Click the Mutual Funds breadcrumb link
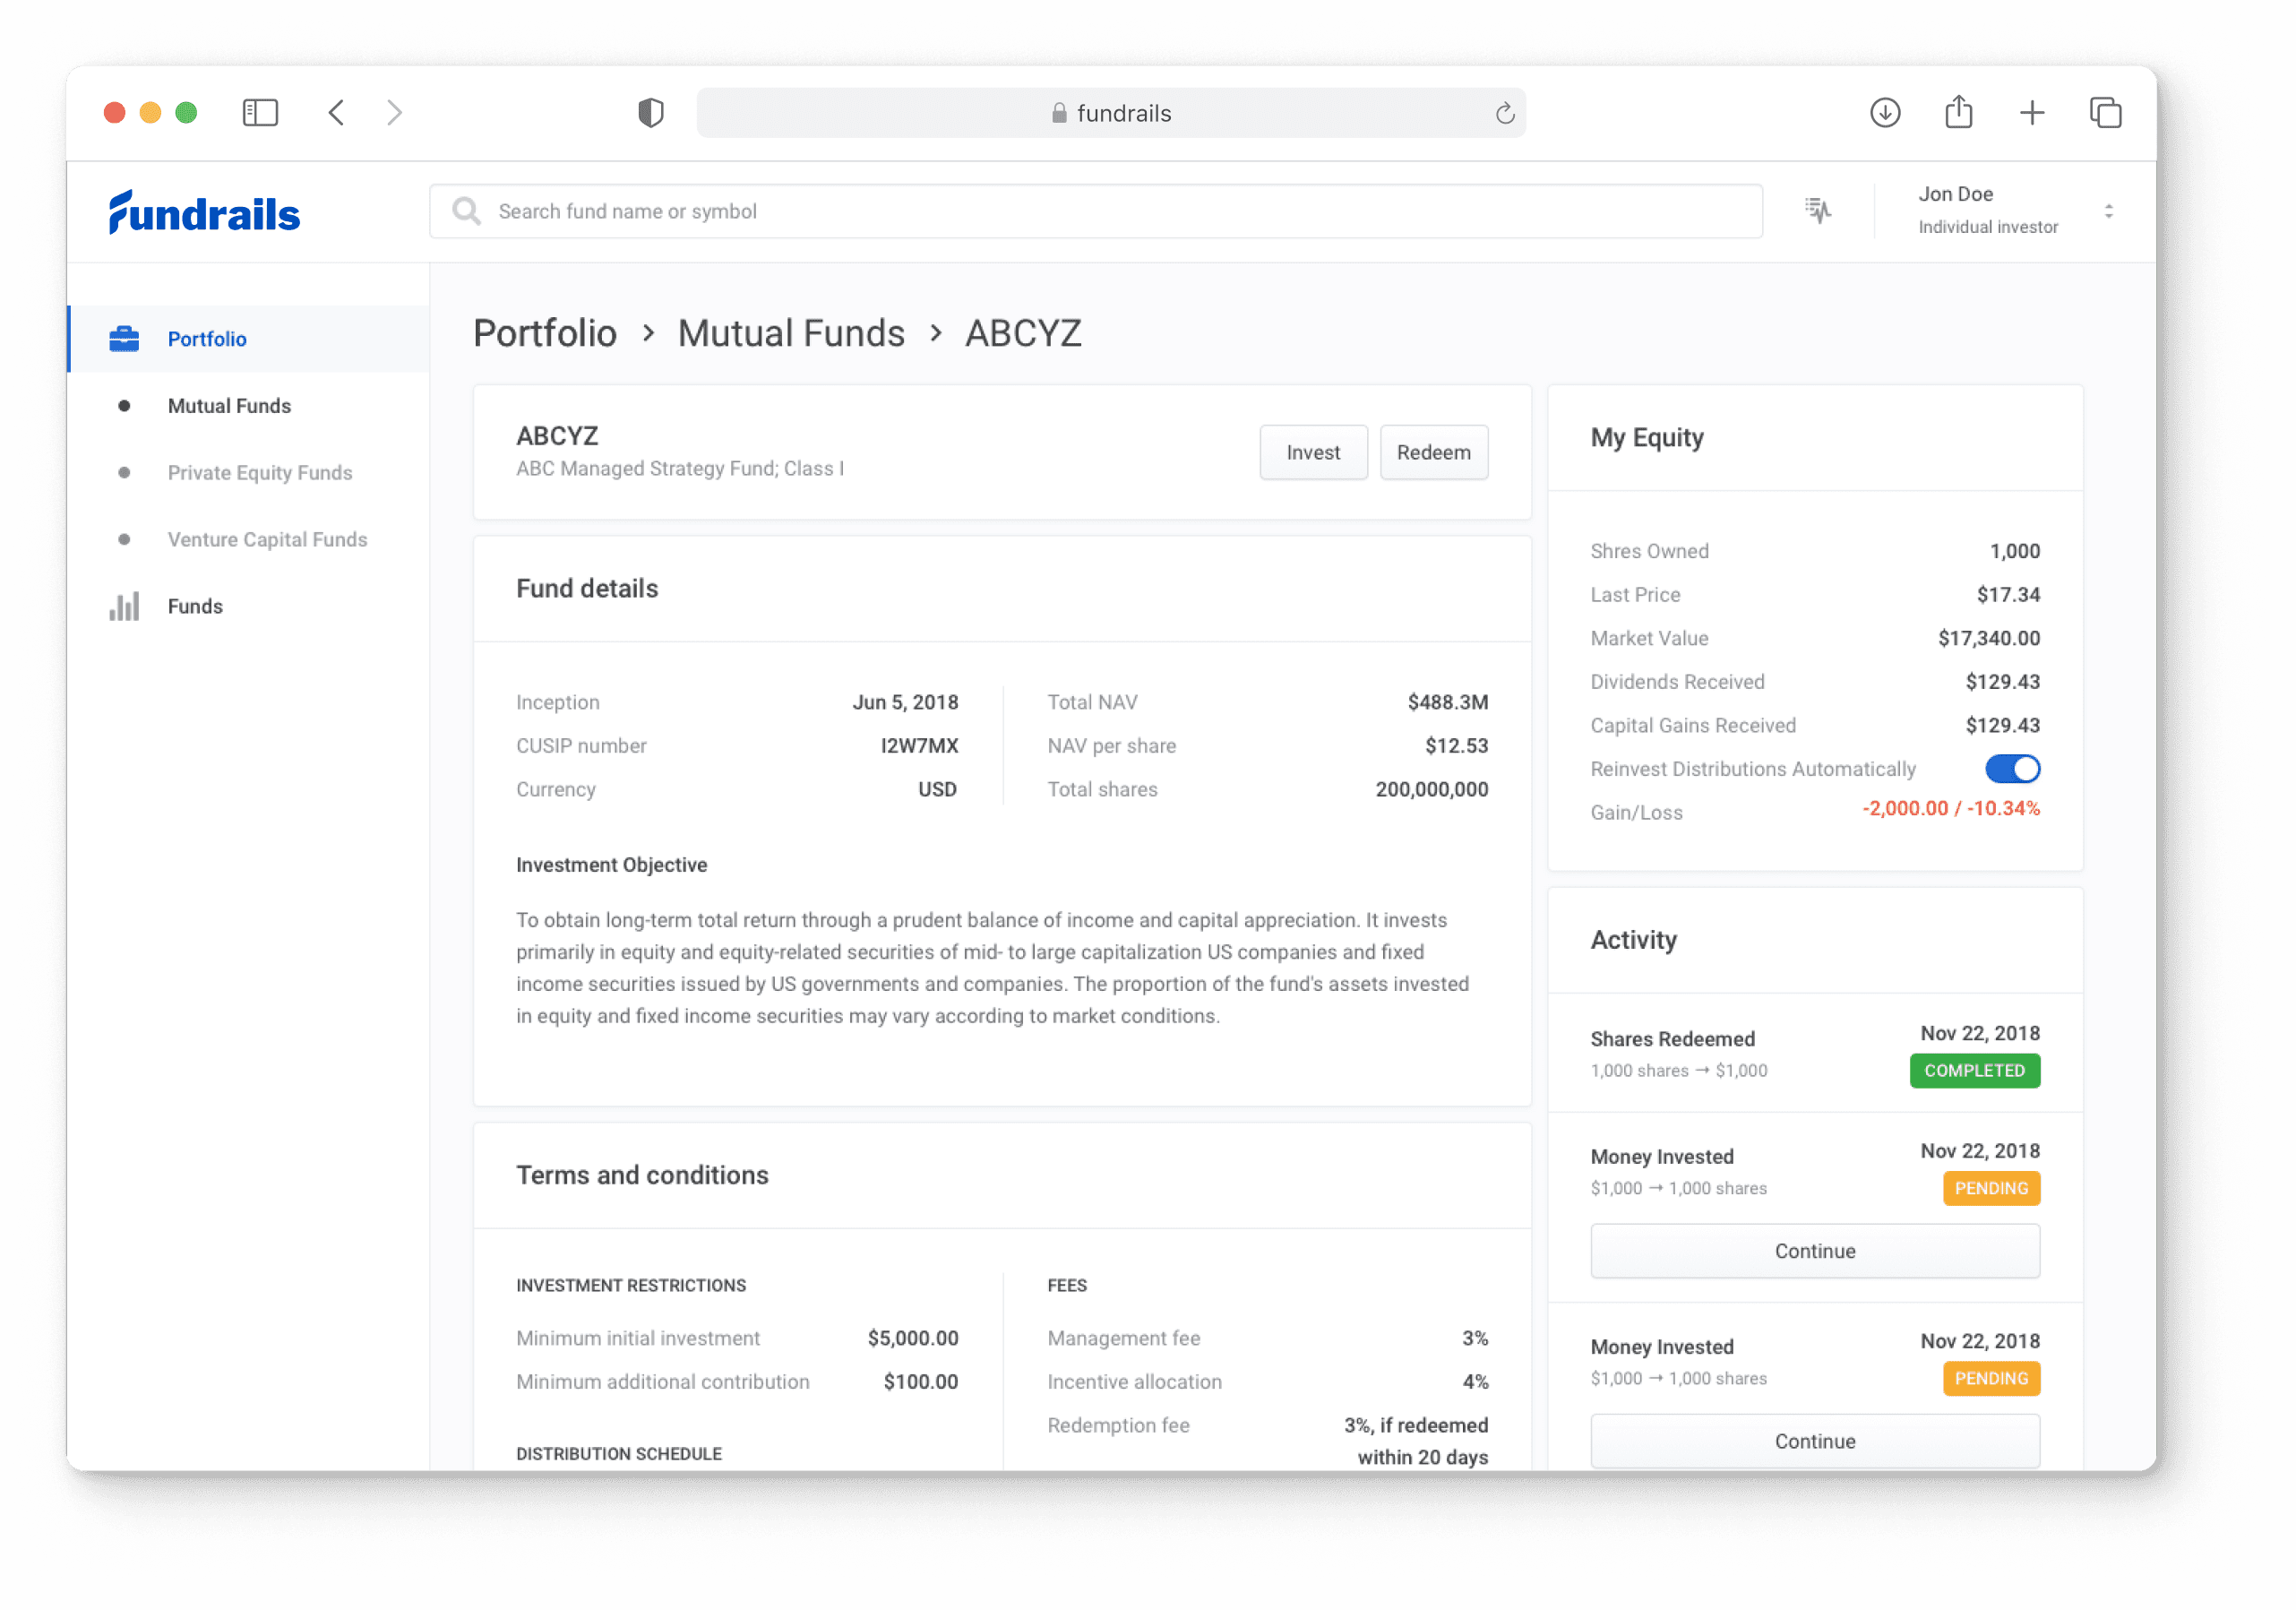 point(790,334)
